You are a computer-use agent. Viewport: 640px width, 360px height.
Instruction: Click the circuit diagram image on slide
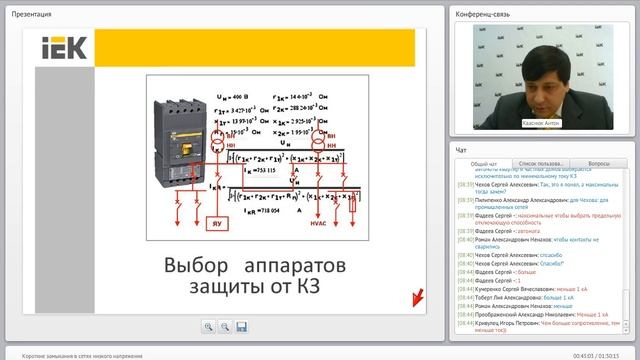258,158
